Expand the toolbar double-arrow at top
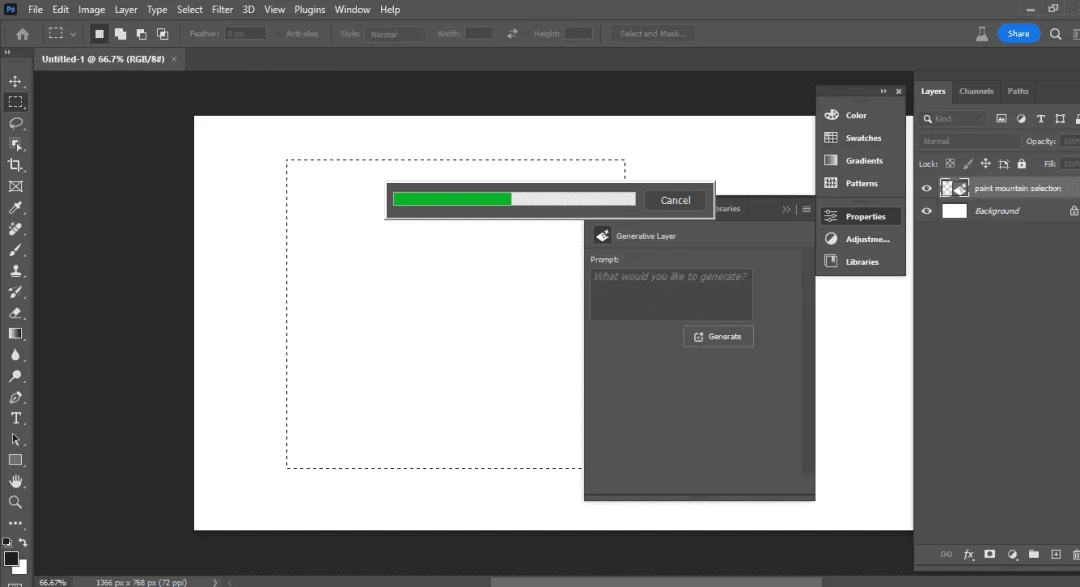The height and width of the screenshot is (587, 1080). (8, 52)
